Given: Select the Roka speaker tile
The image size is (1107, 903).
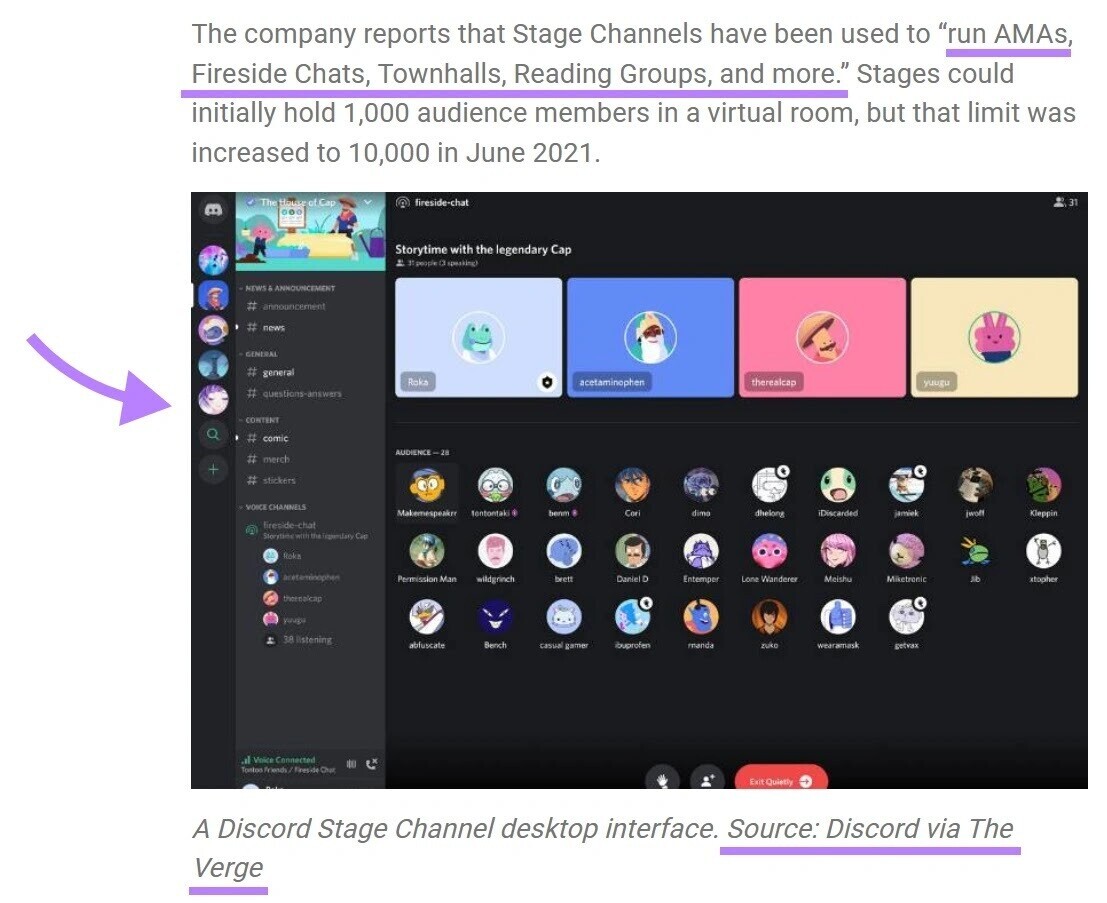Looking at the screenshot, I should tap(479, 337).
